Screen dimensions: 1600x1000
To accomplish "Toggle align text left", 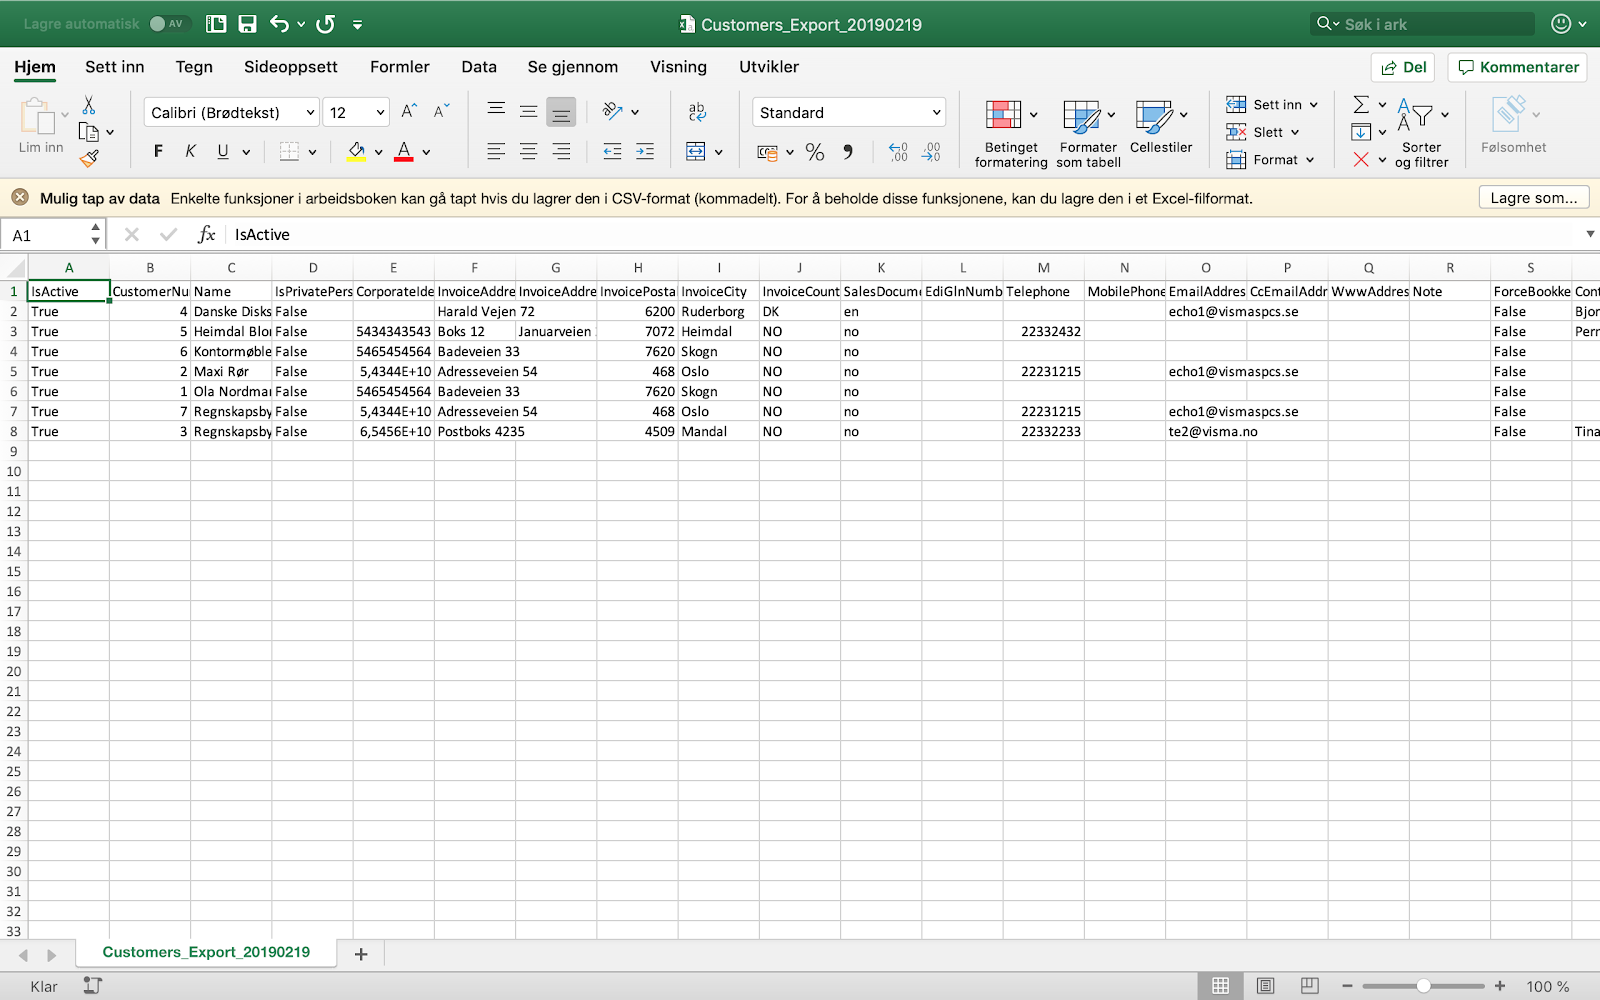I will pyautogui.click(x=496, y=151).
